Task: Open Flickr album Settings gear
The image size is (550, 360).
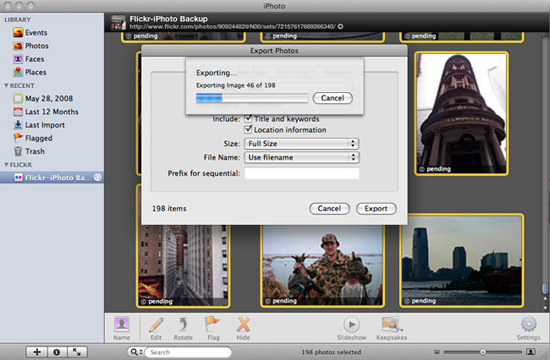Action: pos(528,328)
